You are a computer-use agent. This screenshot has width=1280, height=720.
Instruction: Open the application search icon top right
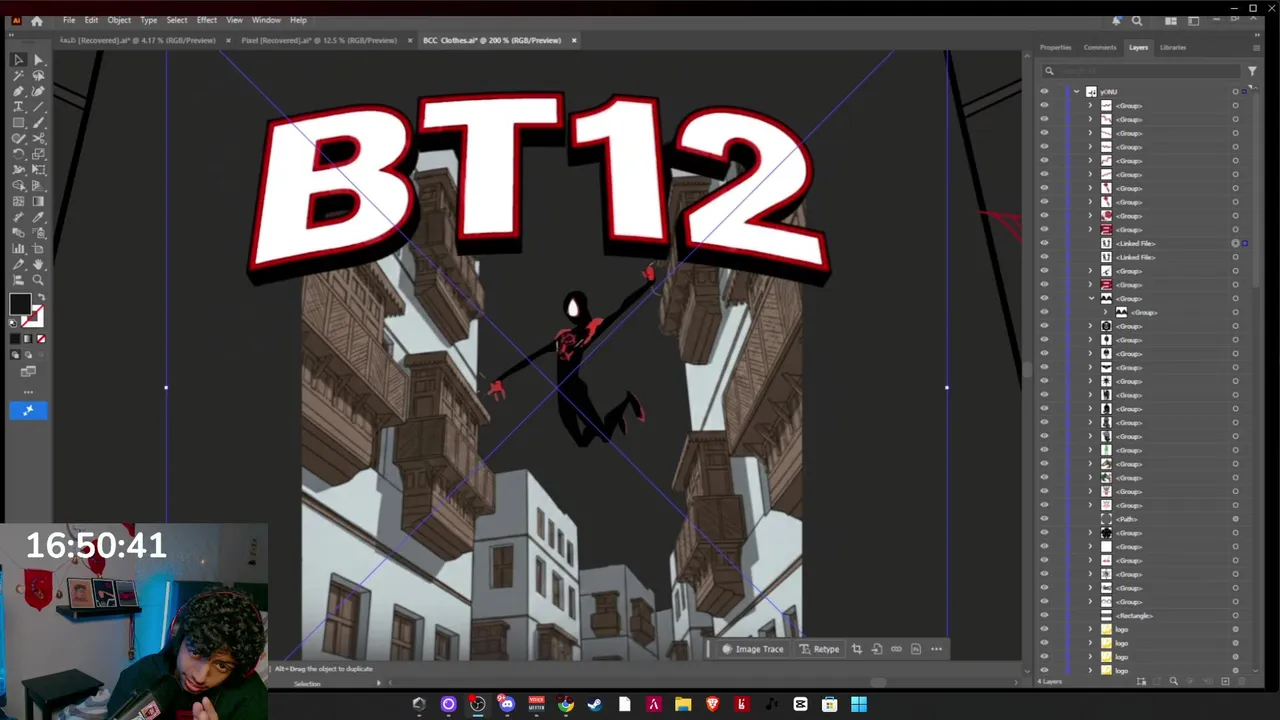point(1137,20)
